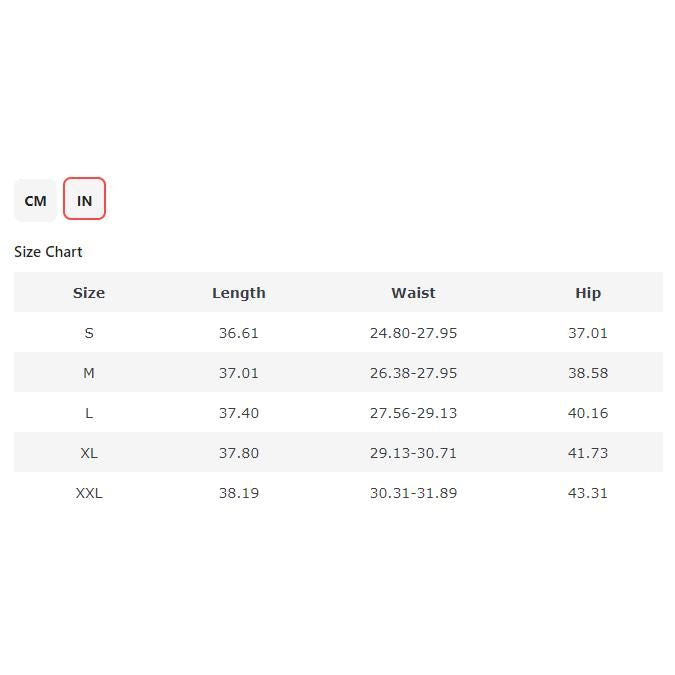
Task: Click the Length column header
Action: click(x=239, y=293)
